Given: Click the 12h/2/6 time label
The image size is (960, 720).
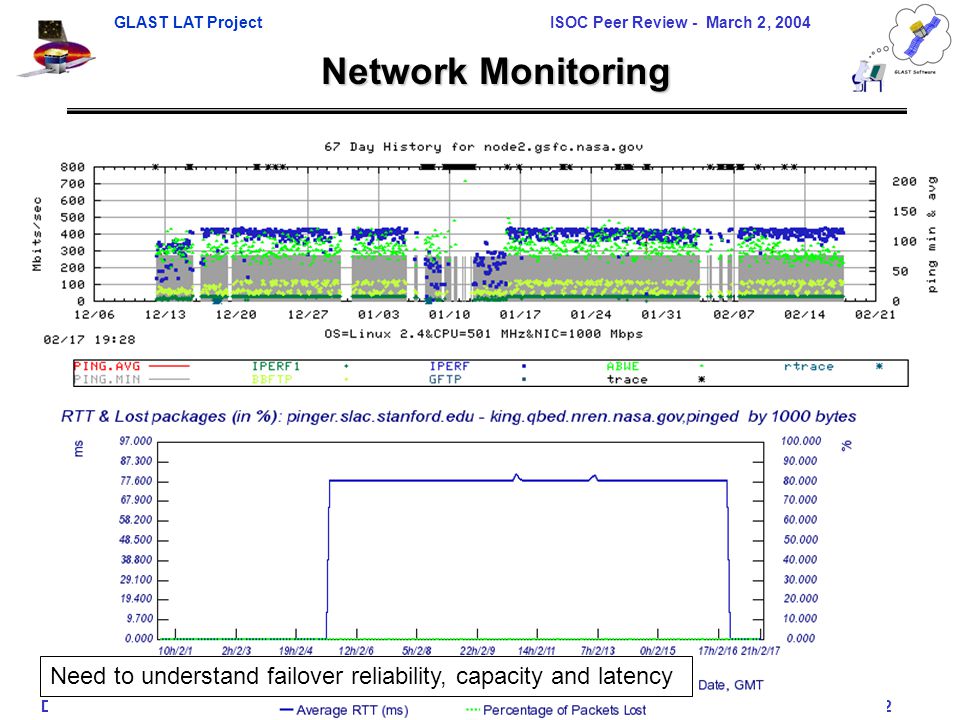Looking at the screenshot, I should 356,651.
